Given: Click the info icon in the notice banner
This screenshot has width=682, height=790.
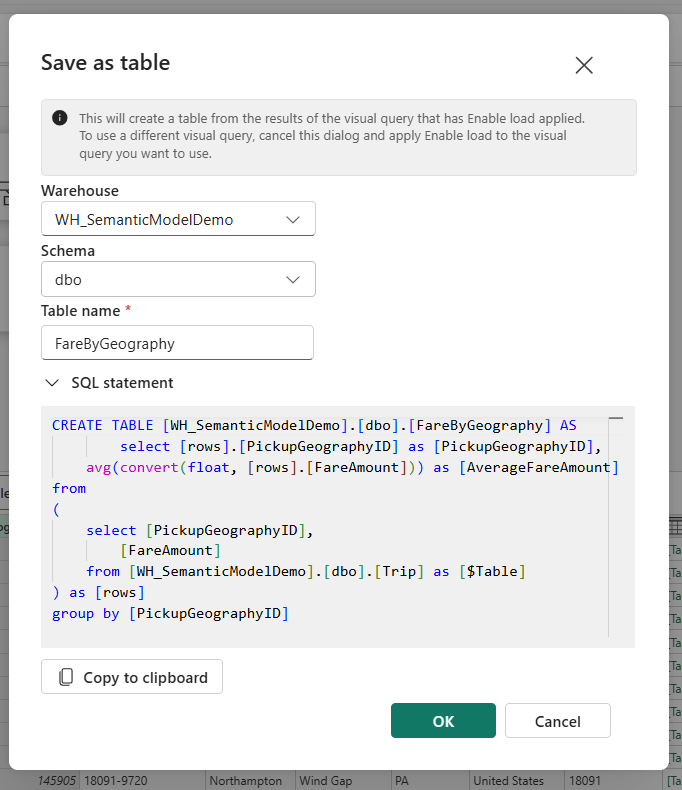Looking at the screenshot, I should [x=60, y=118].
